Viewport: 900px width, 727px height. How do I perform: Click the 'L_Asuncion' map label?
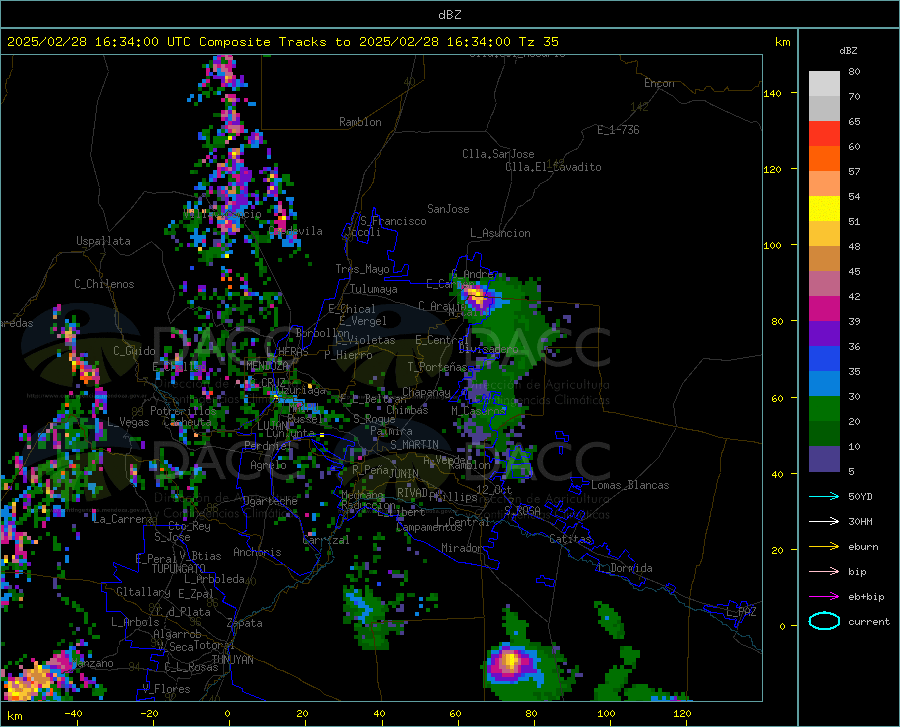(500, 233)
